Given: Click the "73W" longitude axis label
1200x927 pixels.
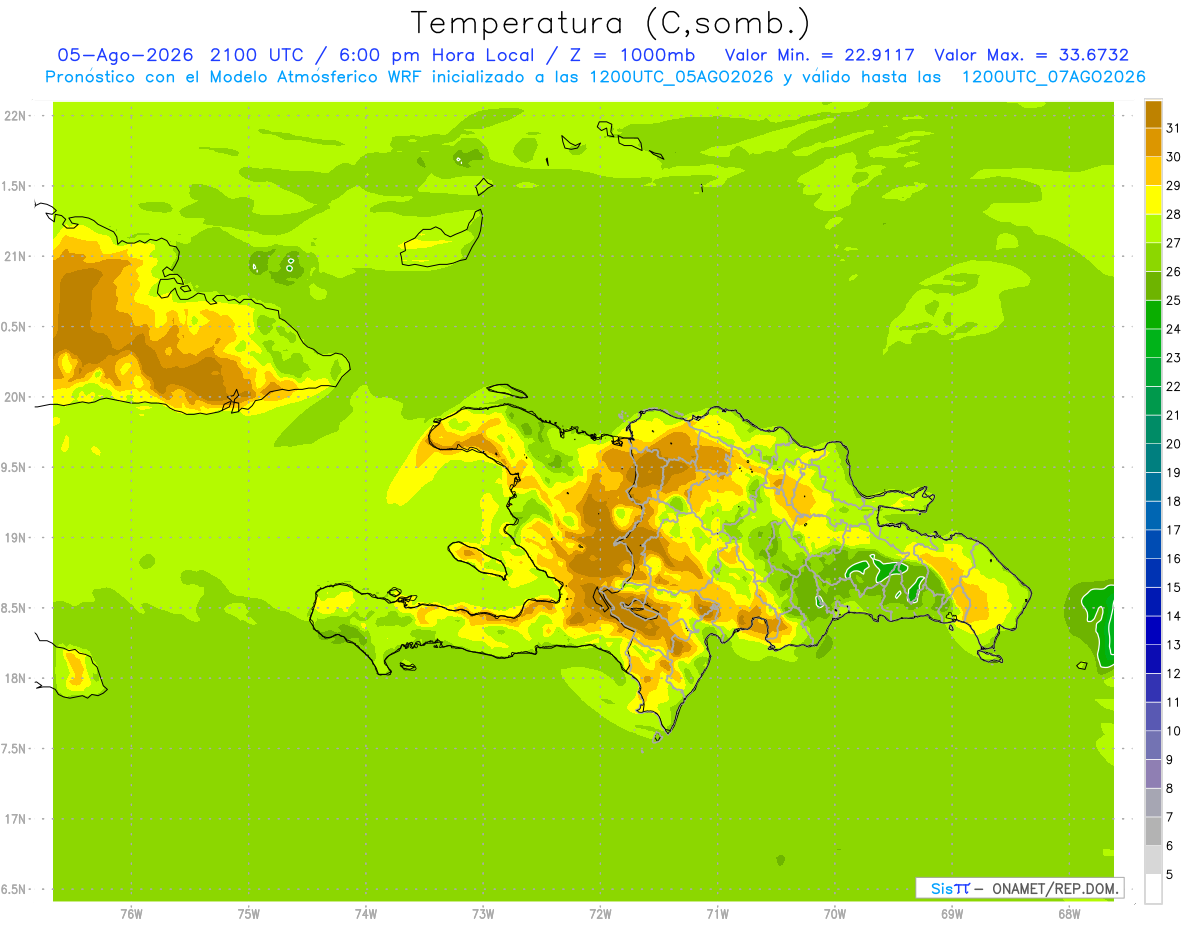Looking at the screenshot, I should tap(483, 914).
